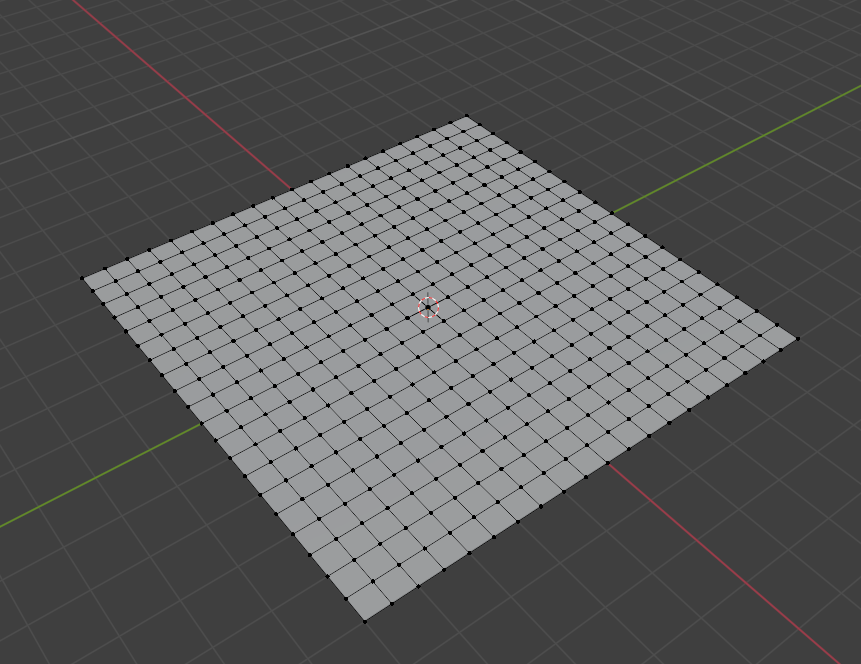Select the bottommost near corner vertex

364,621
